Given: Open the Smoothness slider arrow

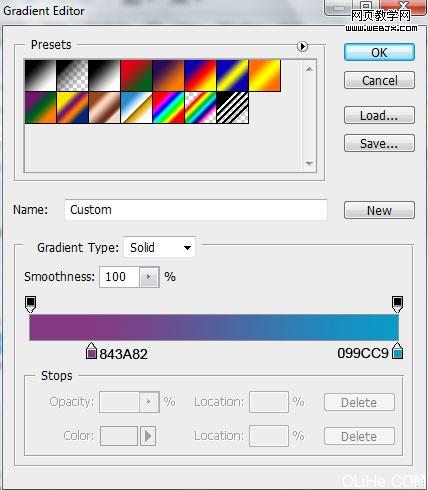Looking at the screenshot, I should click(149, 277).
